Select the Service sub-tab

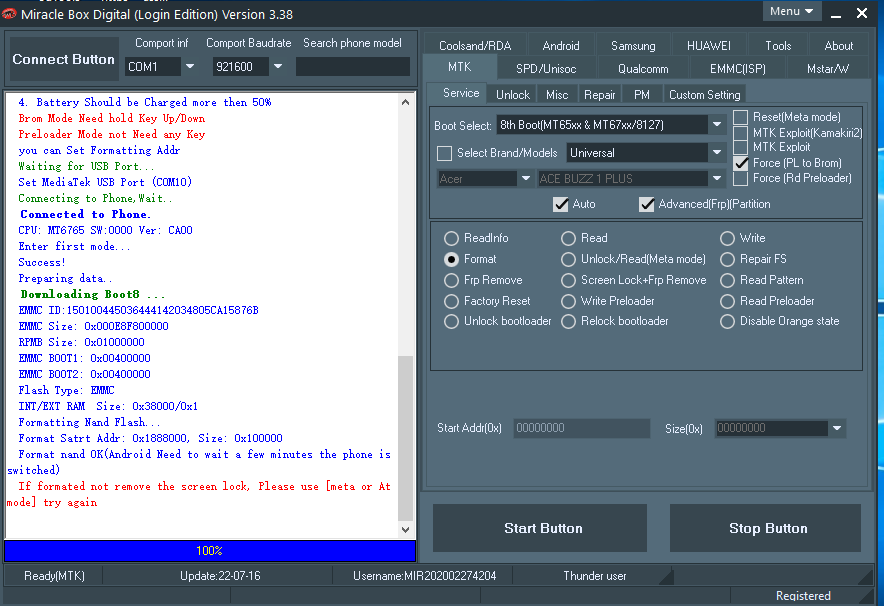tap(461, 93)
